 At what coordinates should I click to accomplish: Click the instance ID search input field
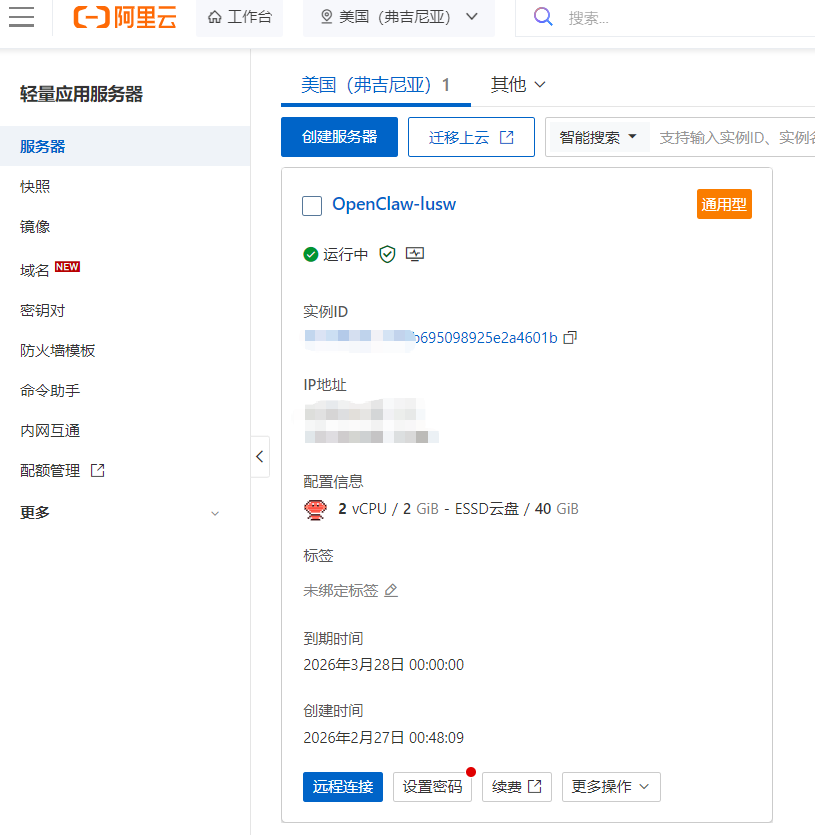740,137
